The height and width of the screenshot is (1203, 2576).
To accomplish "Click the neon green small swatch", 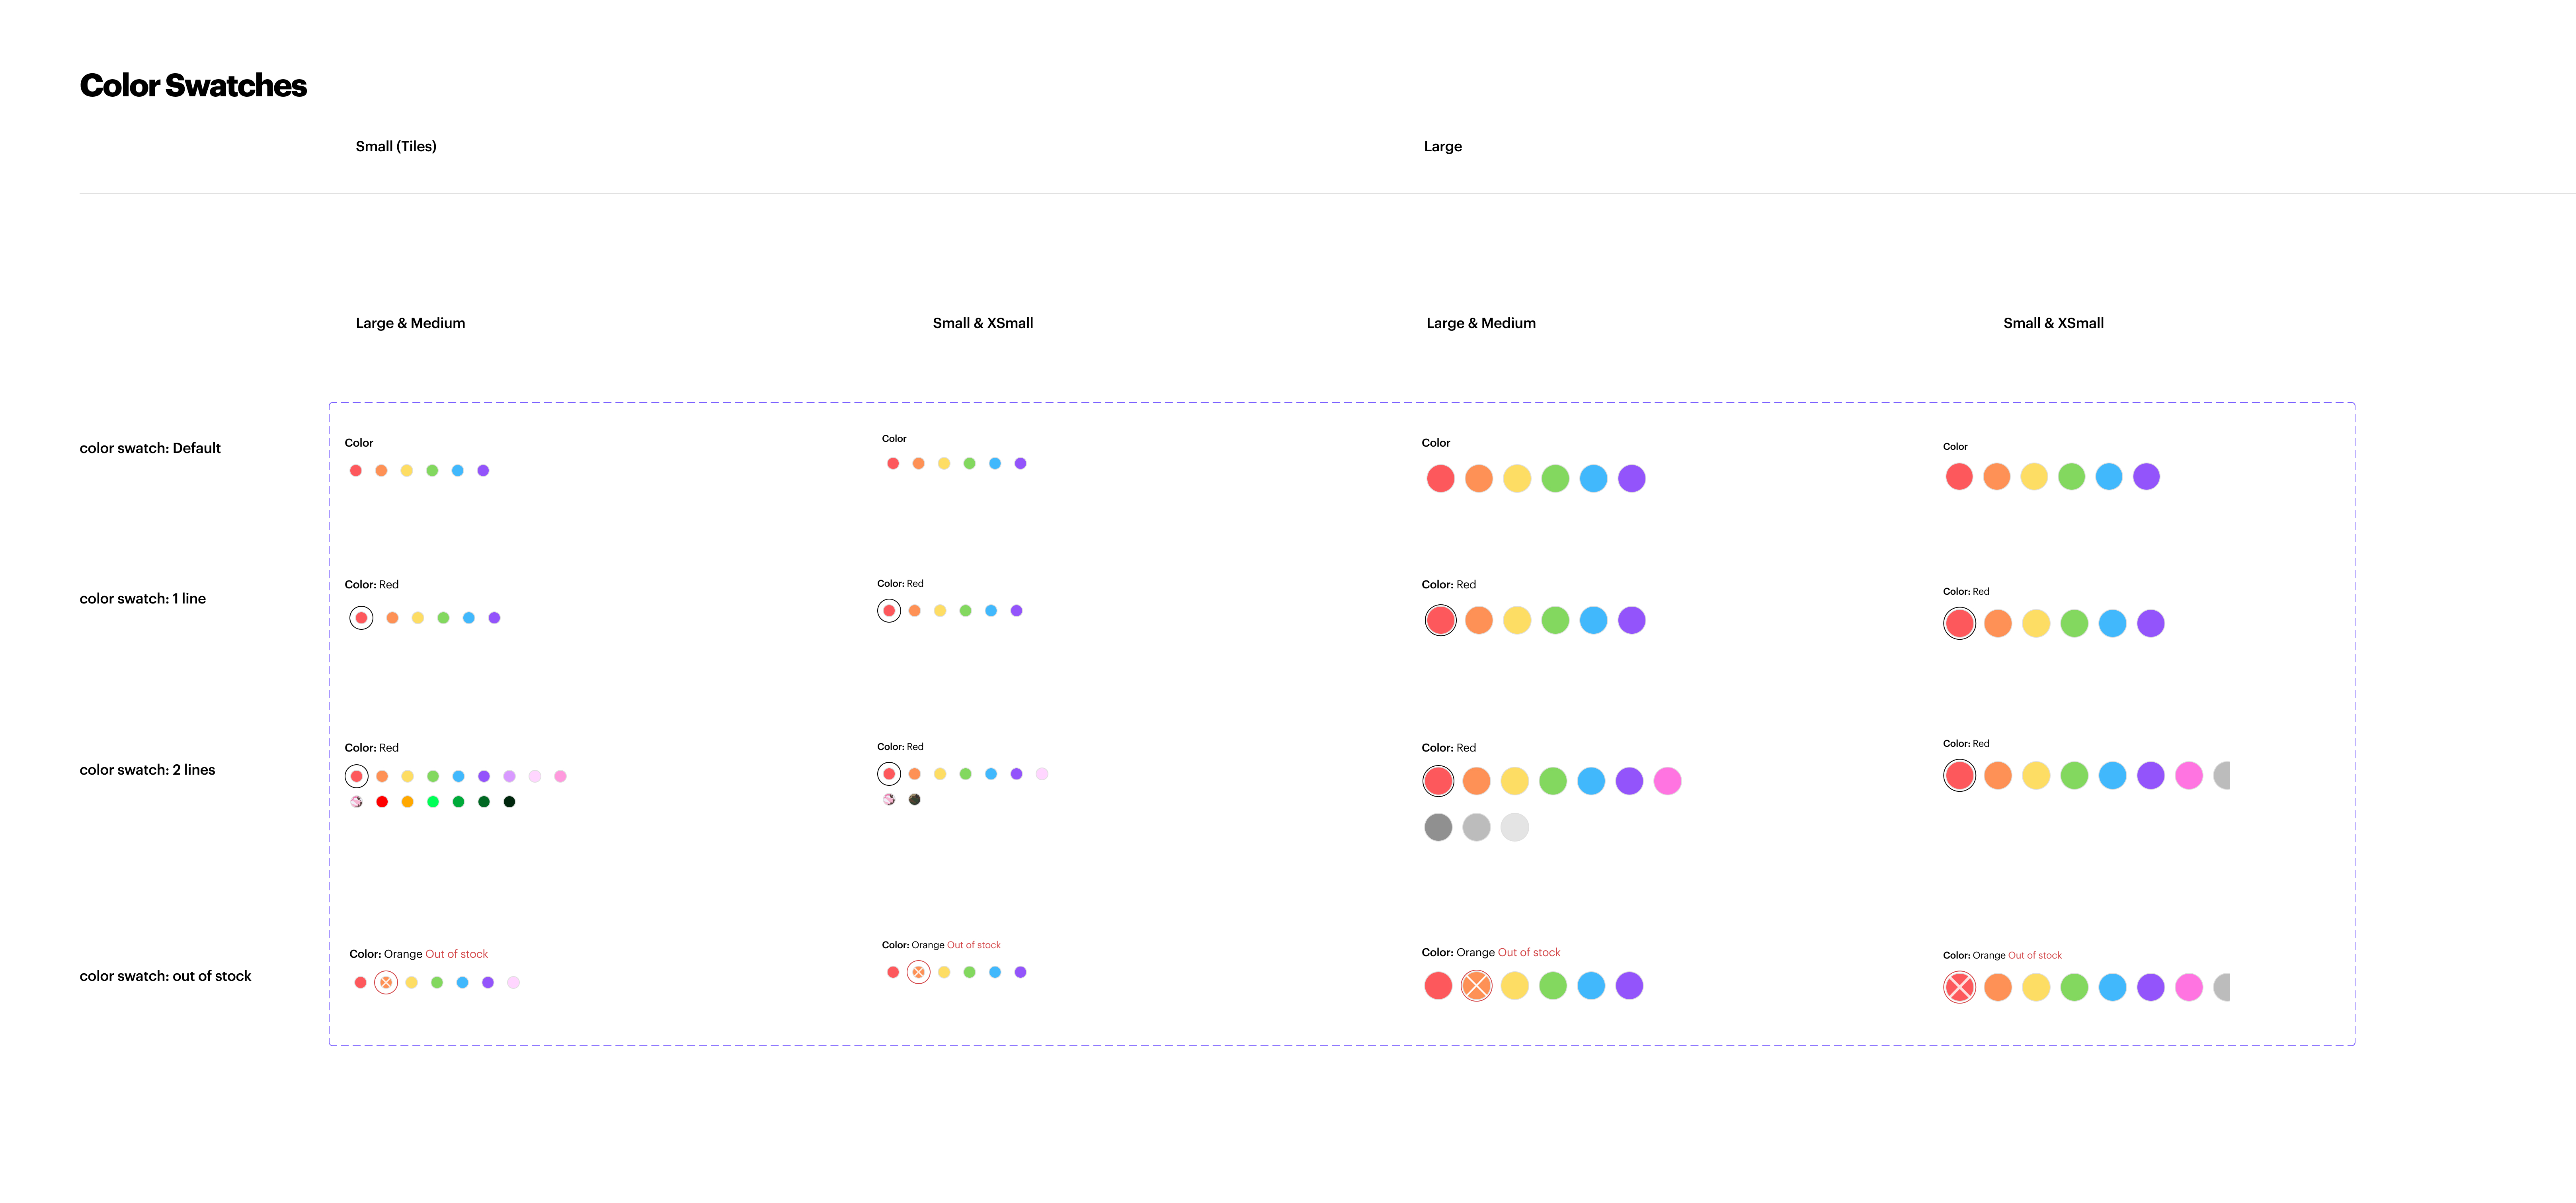I will (433, 802).
